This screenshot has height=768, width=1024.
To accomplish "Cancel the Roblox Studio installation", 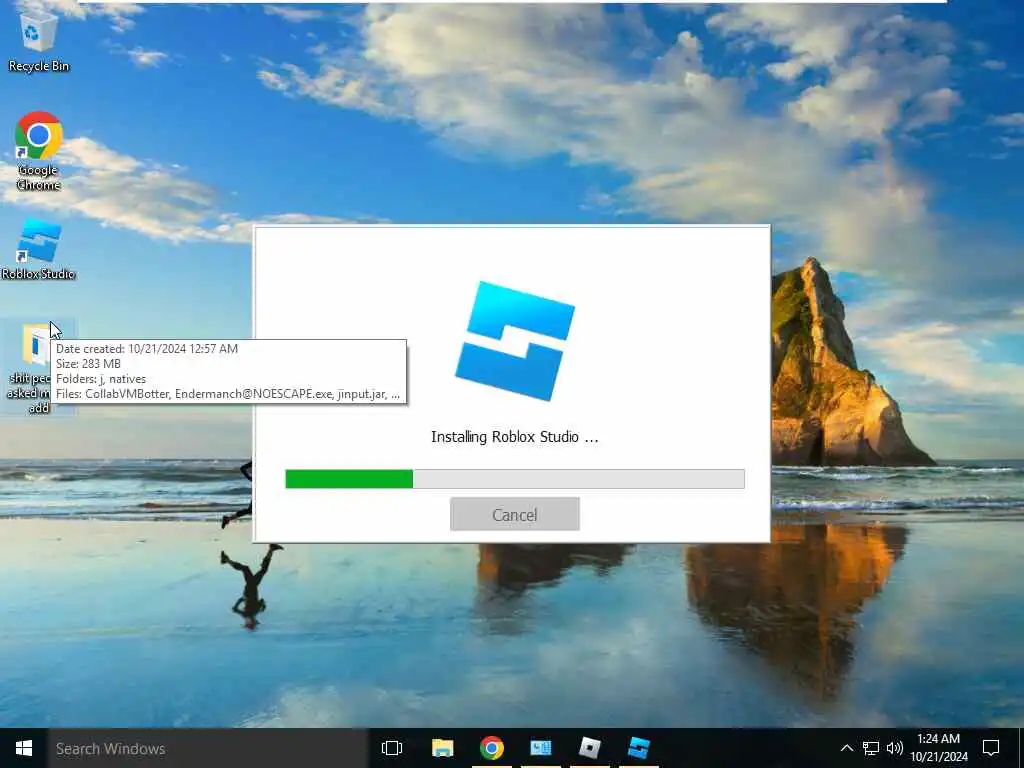I will [515, 515].
